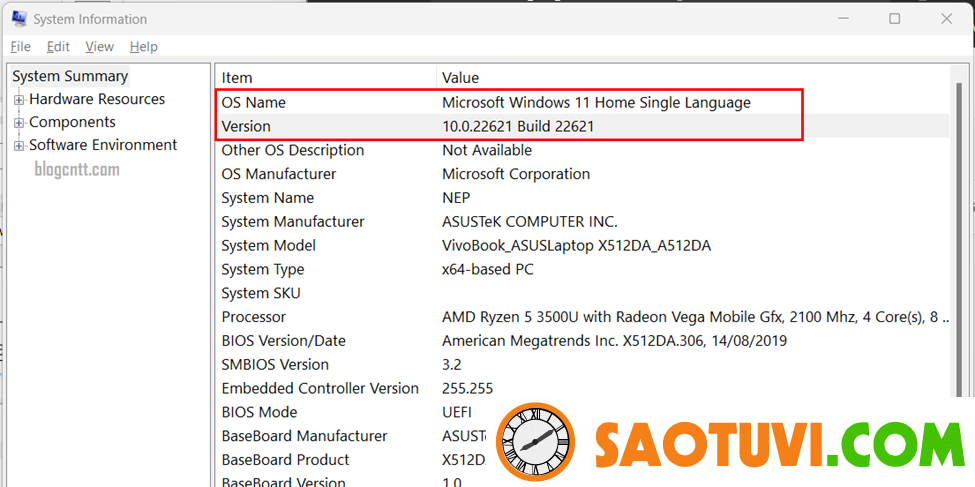Select the Hardware Resources tree item
Image resolution: width=975 pixels, height=487 pixels.
coord(97,100)
